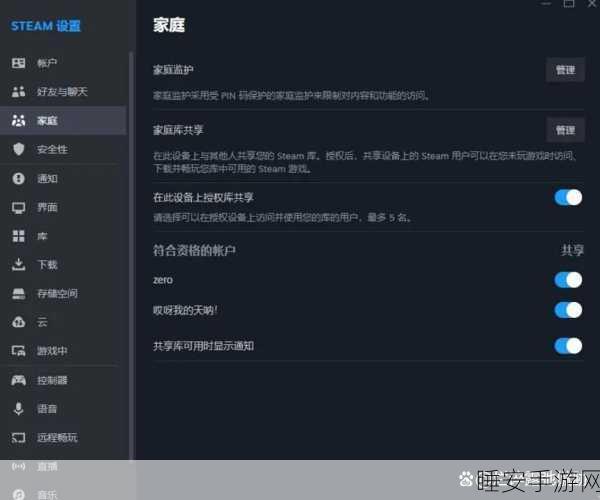The image size is (600, 500).
Task: Select the 通知 notification icon
Action: [18, 178]
